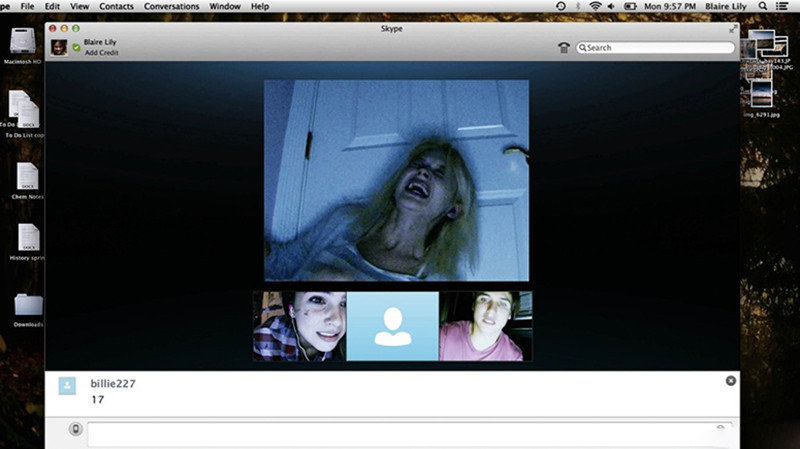
Task: Open the Notification Center list icon
Action: (x=782, y=6)
